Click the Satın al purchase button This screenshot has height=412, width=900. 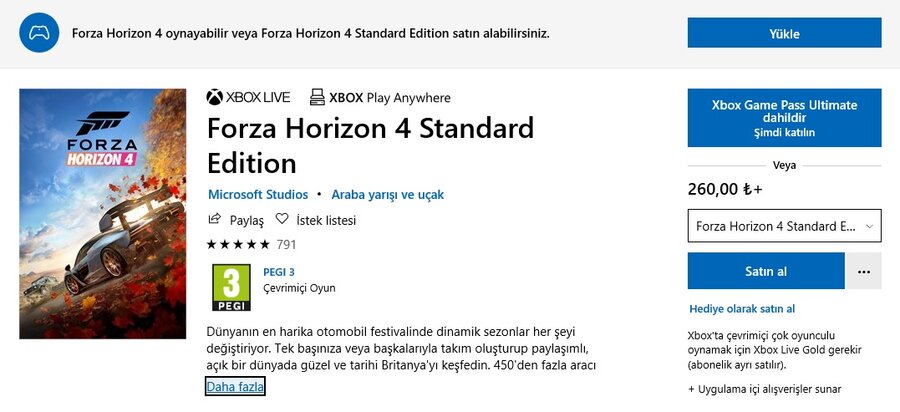(x=766, y=271)
